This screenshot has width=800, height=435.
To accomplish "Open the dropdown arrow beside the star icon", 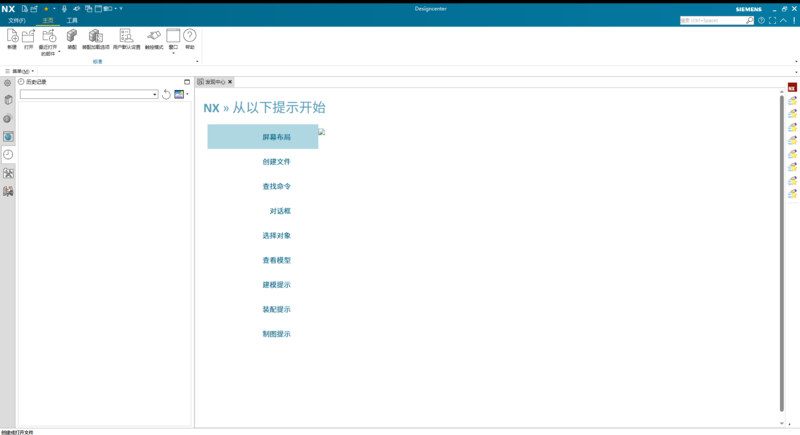I will pos(54,9).
